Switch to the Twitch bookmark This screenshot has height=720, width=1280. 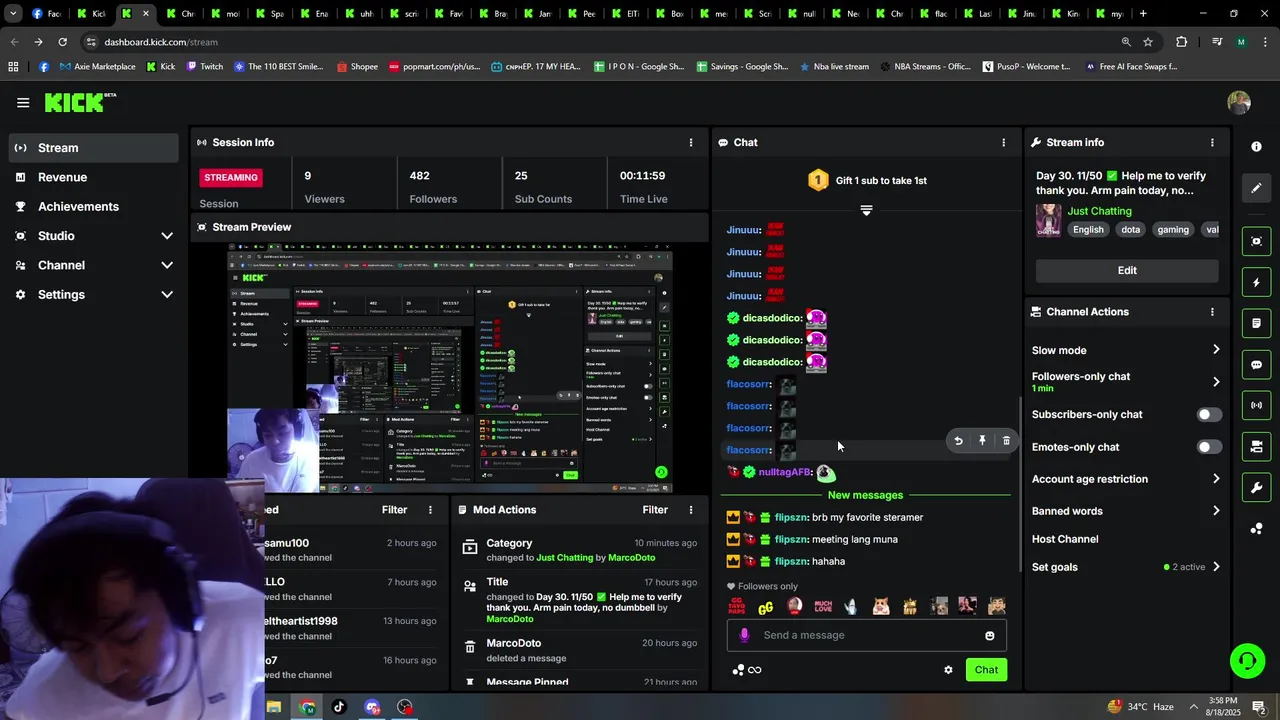(x=204, y=67)
